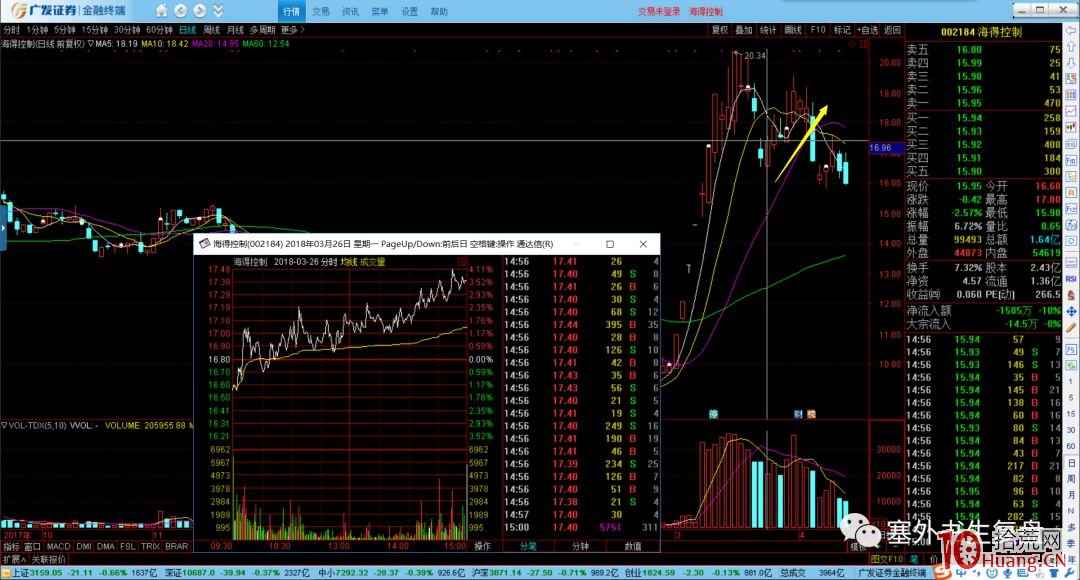The image size is (1080, 580).
Task: Select the DMI indicator
Action: pyautogui.click(x=84, y=546)
